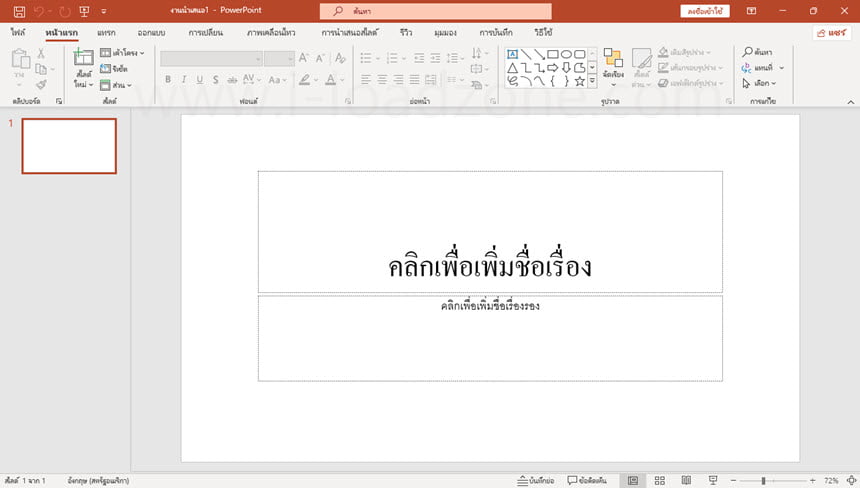The height and width of the screenshot is (489, 860).
Task: Open the View (มุมมอง) tab
Action: (x=445, y=33)
